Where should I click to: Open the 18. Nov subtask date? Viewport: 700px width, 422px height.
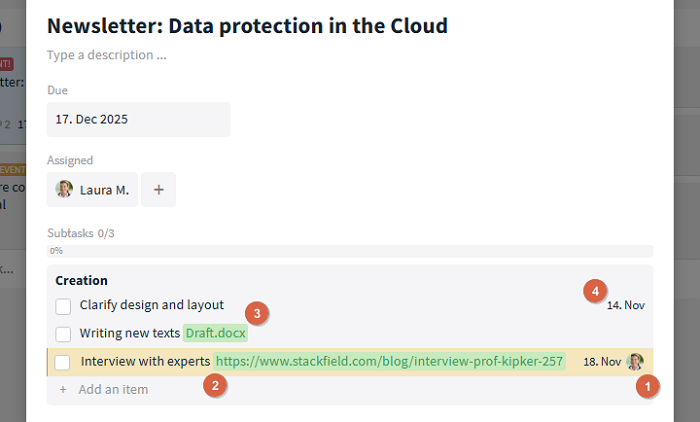point(602,361)
